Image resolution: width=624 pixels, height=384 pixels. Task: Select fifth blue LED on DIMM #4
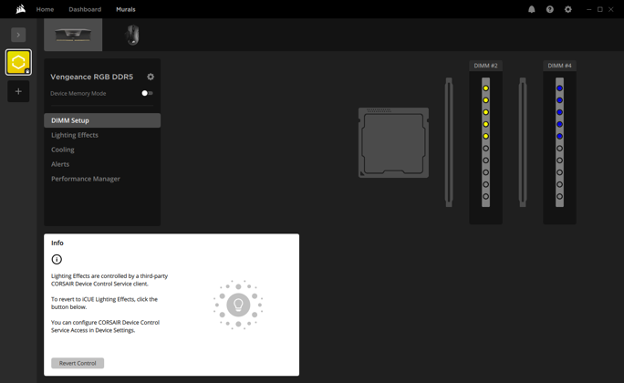560,136
